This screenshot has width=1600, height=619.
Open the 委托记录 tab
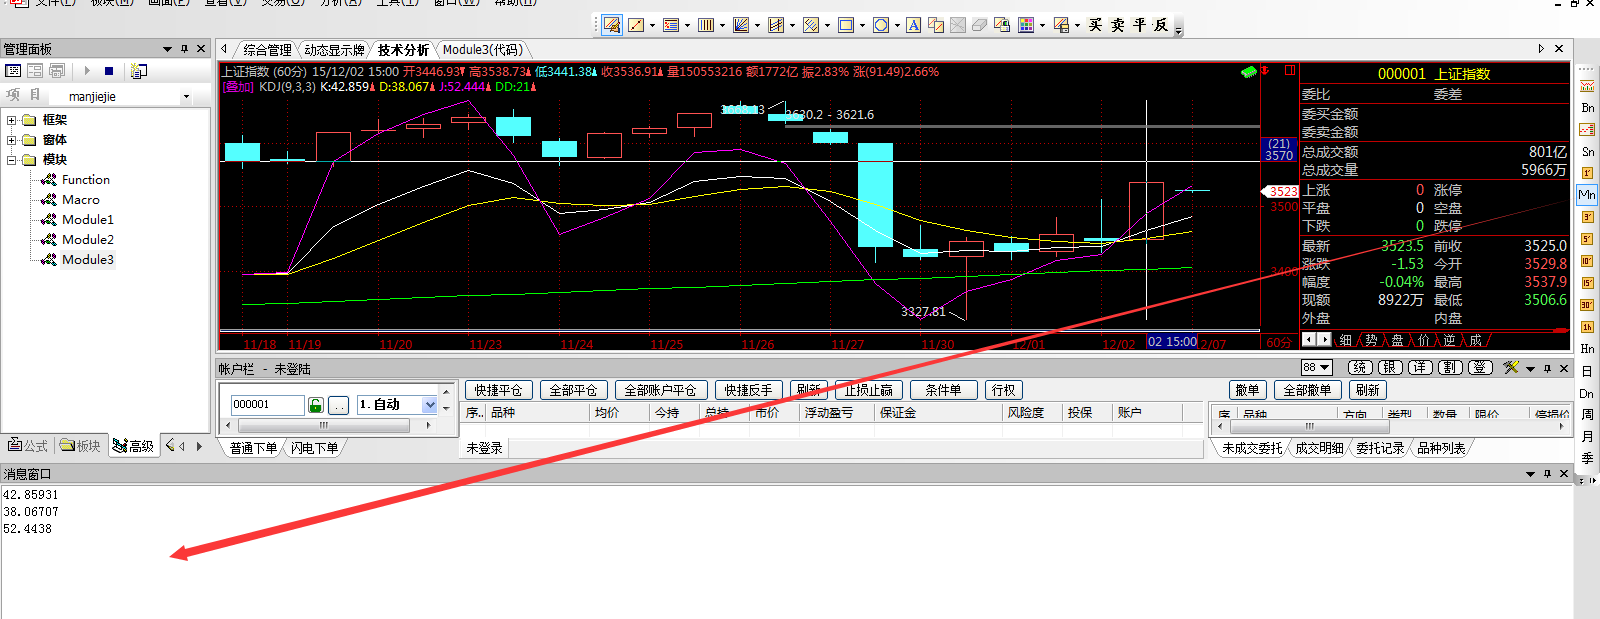point(1380,449)
